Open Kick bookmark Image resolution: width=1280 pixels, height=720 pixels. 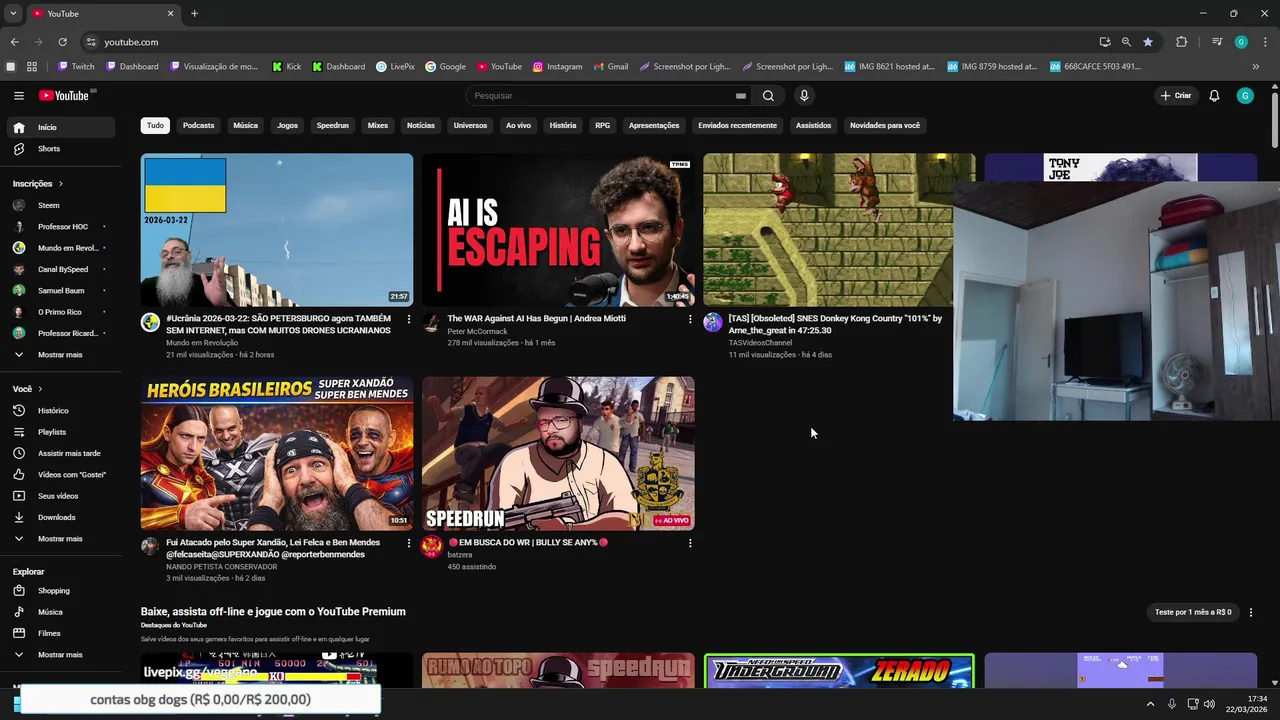coord(287,67)
